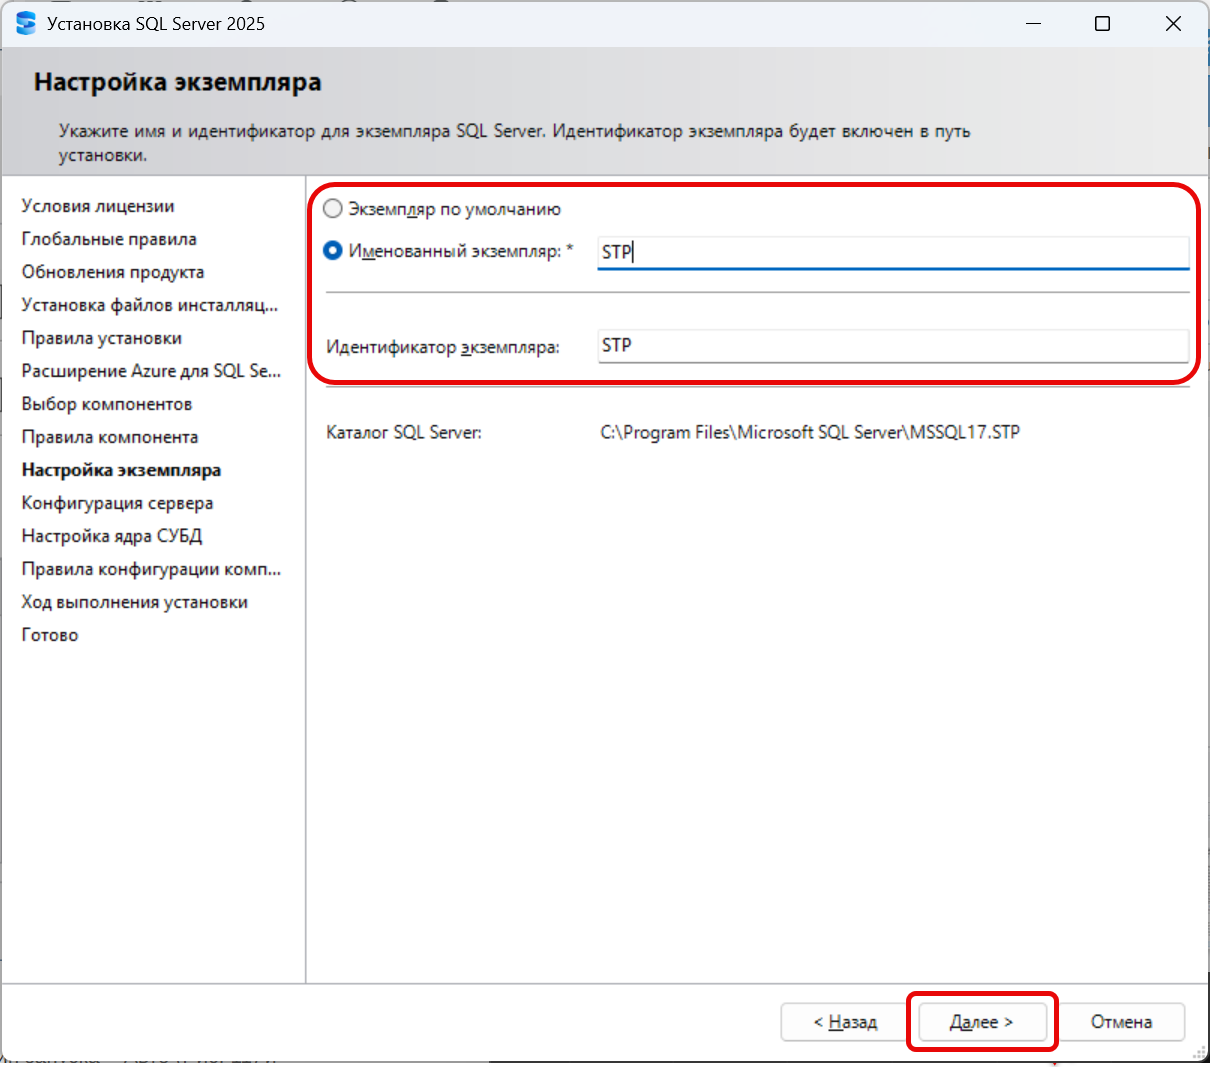Click the bold Настройка экземпляра step in sidebar
The image size is (1210, 1067).
[x=121, y=470]
